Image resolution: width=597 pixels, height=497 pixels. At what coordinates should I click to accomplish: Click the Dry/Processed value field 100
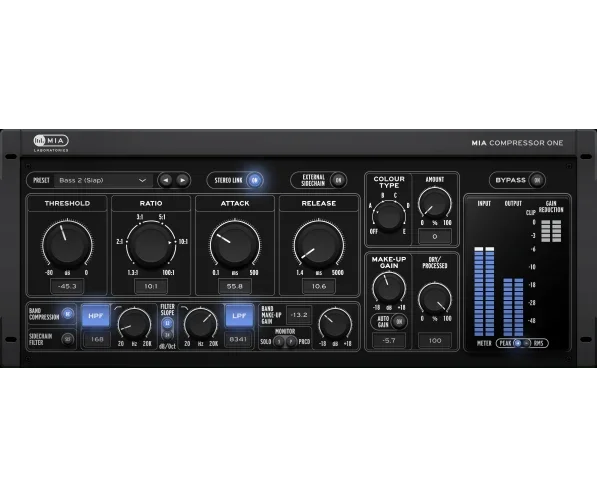coord(435,340)
